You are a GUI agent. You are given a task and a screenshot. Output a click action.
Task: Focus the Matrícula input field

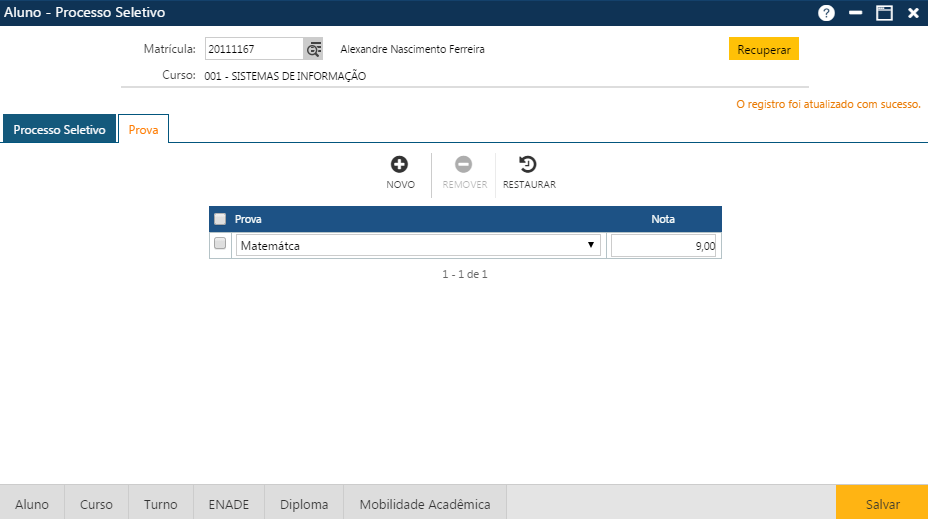253,49
